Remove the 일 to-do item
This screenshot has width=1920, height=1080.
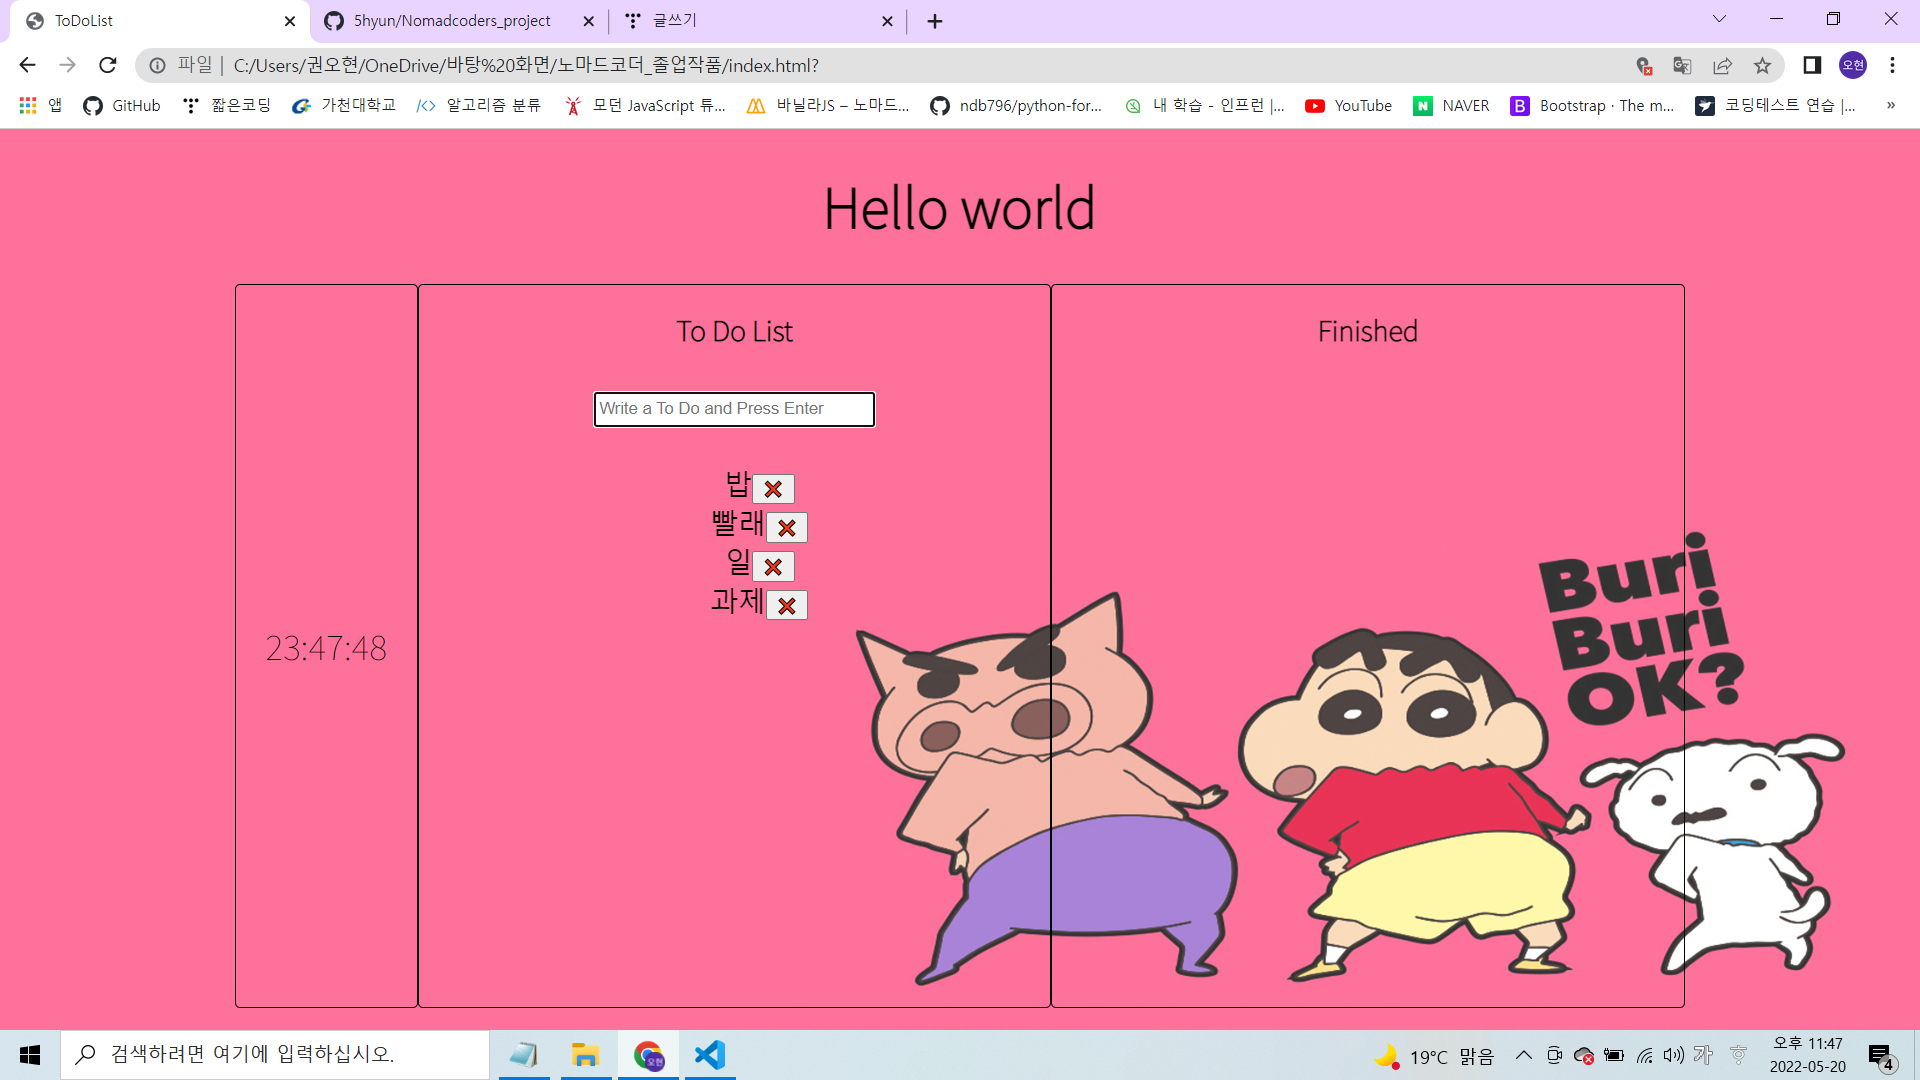(773, 567)
